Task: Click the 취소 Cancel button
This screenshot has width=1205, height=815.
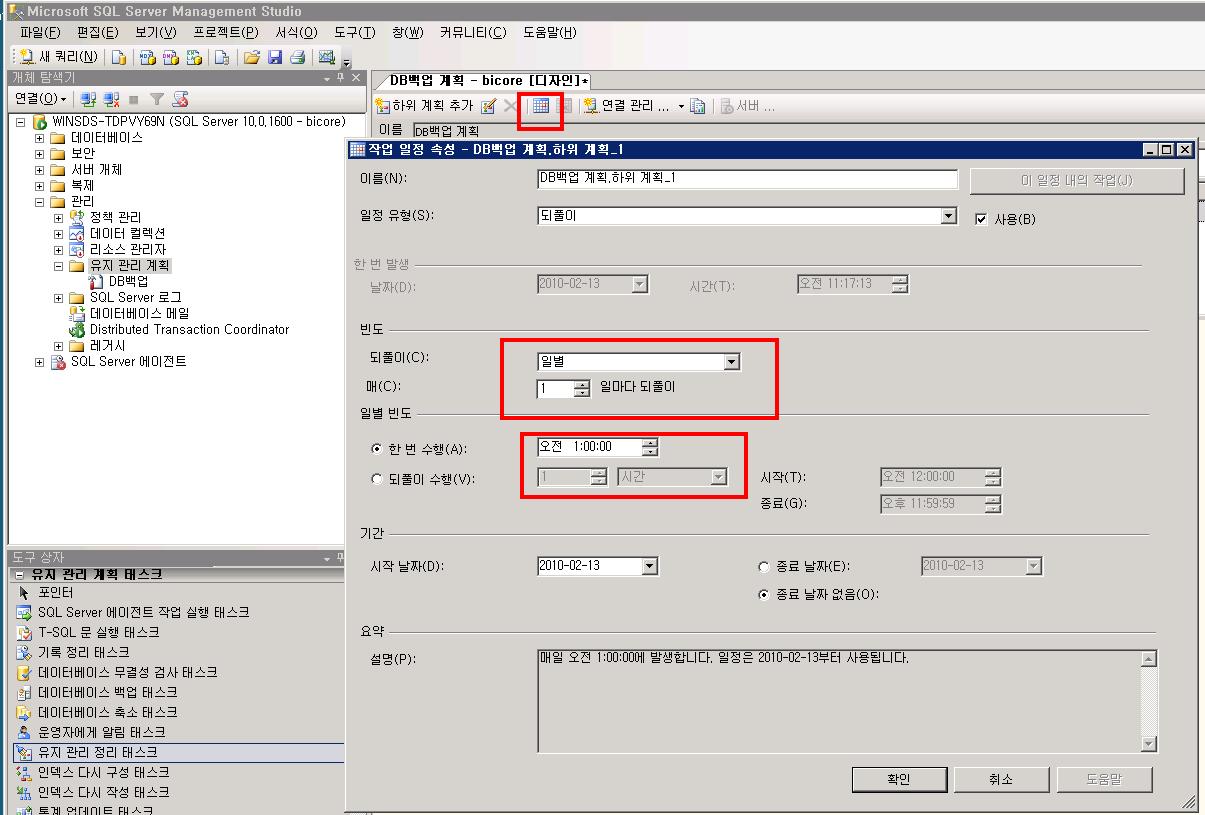Action: tap(1000, 779)
